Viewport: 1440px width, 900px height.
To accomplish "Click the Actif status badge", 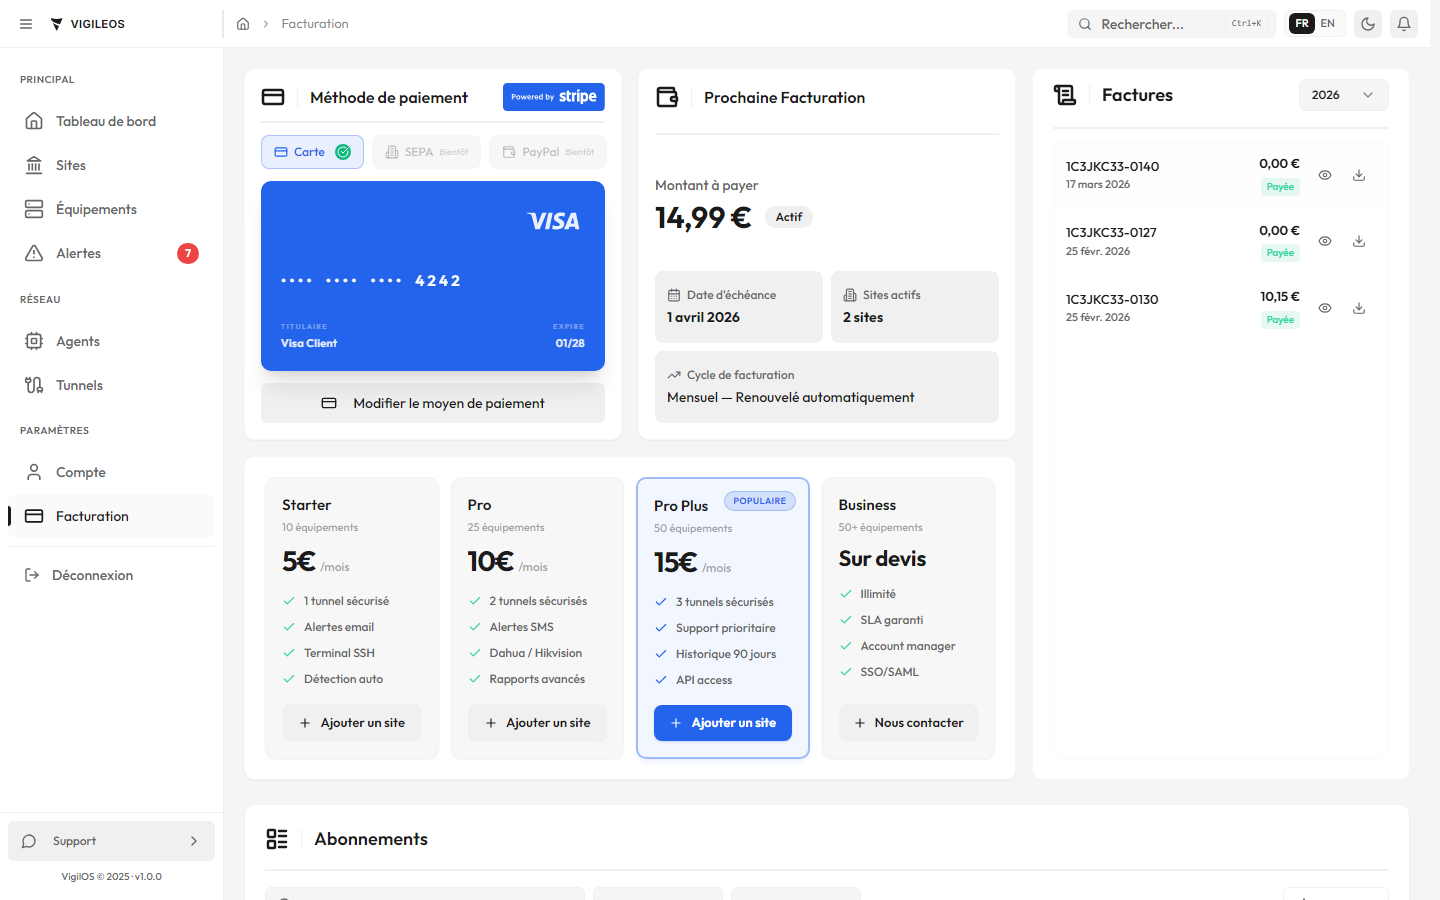I will point(789,217).
